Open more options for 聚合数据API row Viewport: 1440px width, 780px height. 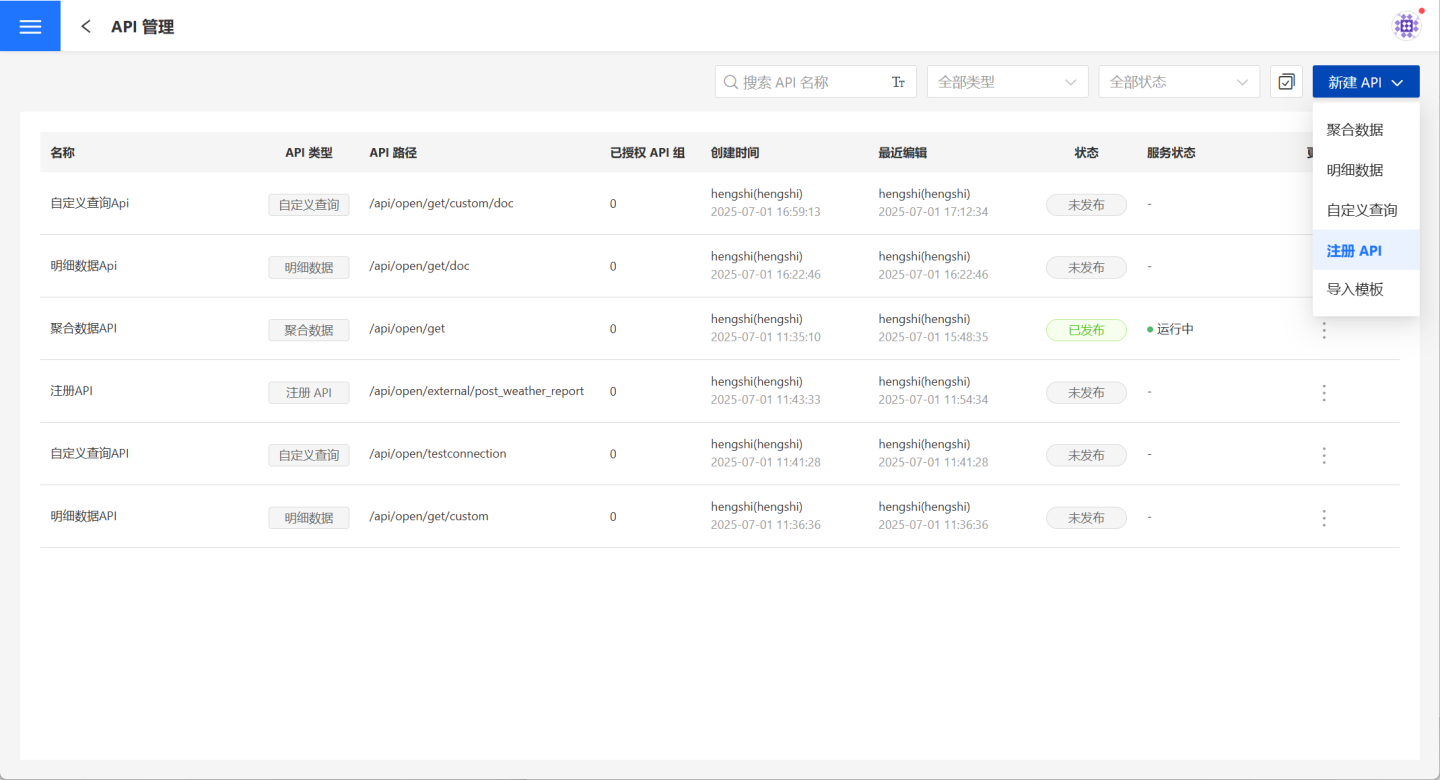tap(1324, 330)
